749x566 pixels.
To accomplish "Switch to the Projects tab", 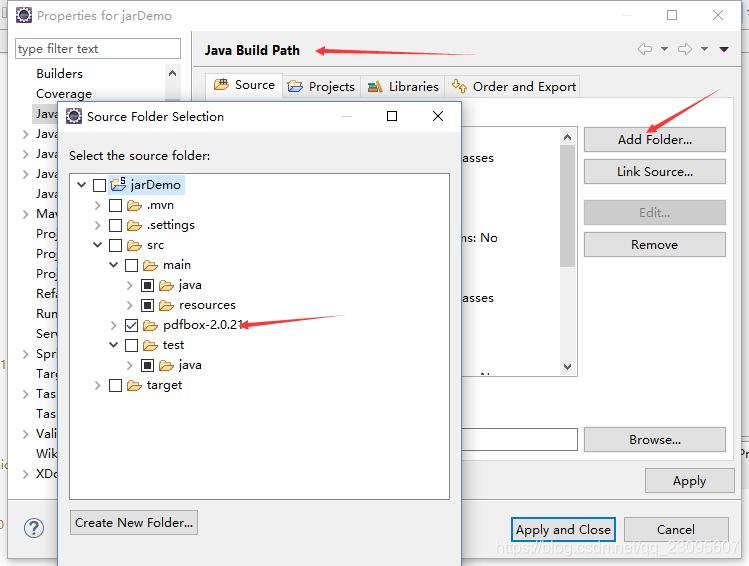I will 321,86.
